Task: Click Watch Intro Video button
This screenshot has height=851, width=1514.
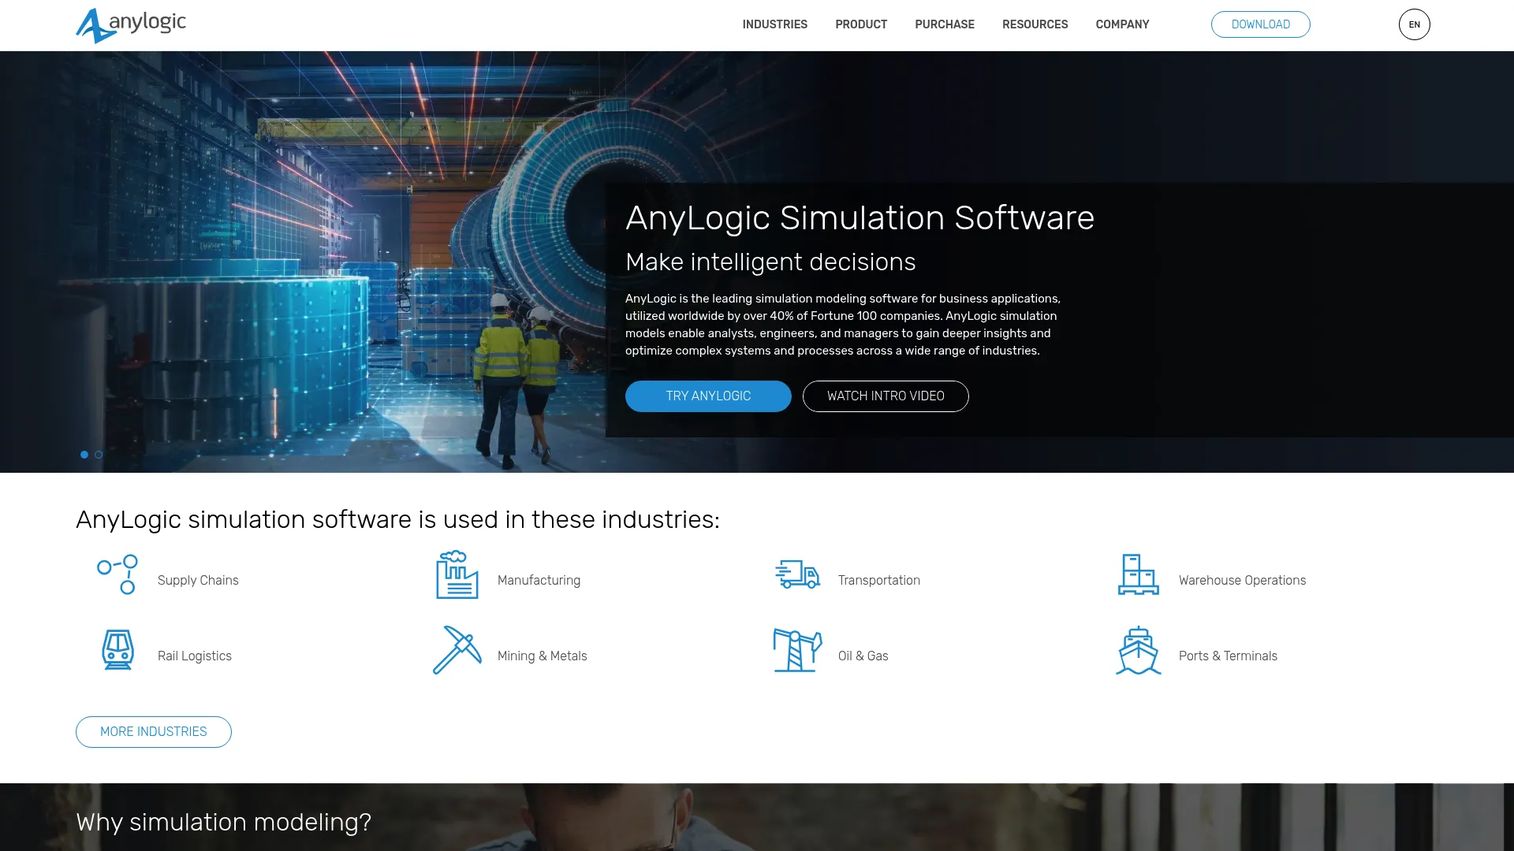Action: (885, 396)
